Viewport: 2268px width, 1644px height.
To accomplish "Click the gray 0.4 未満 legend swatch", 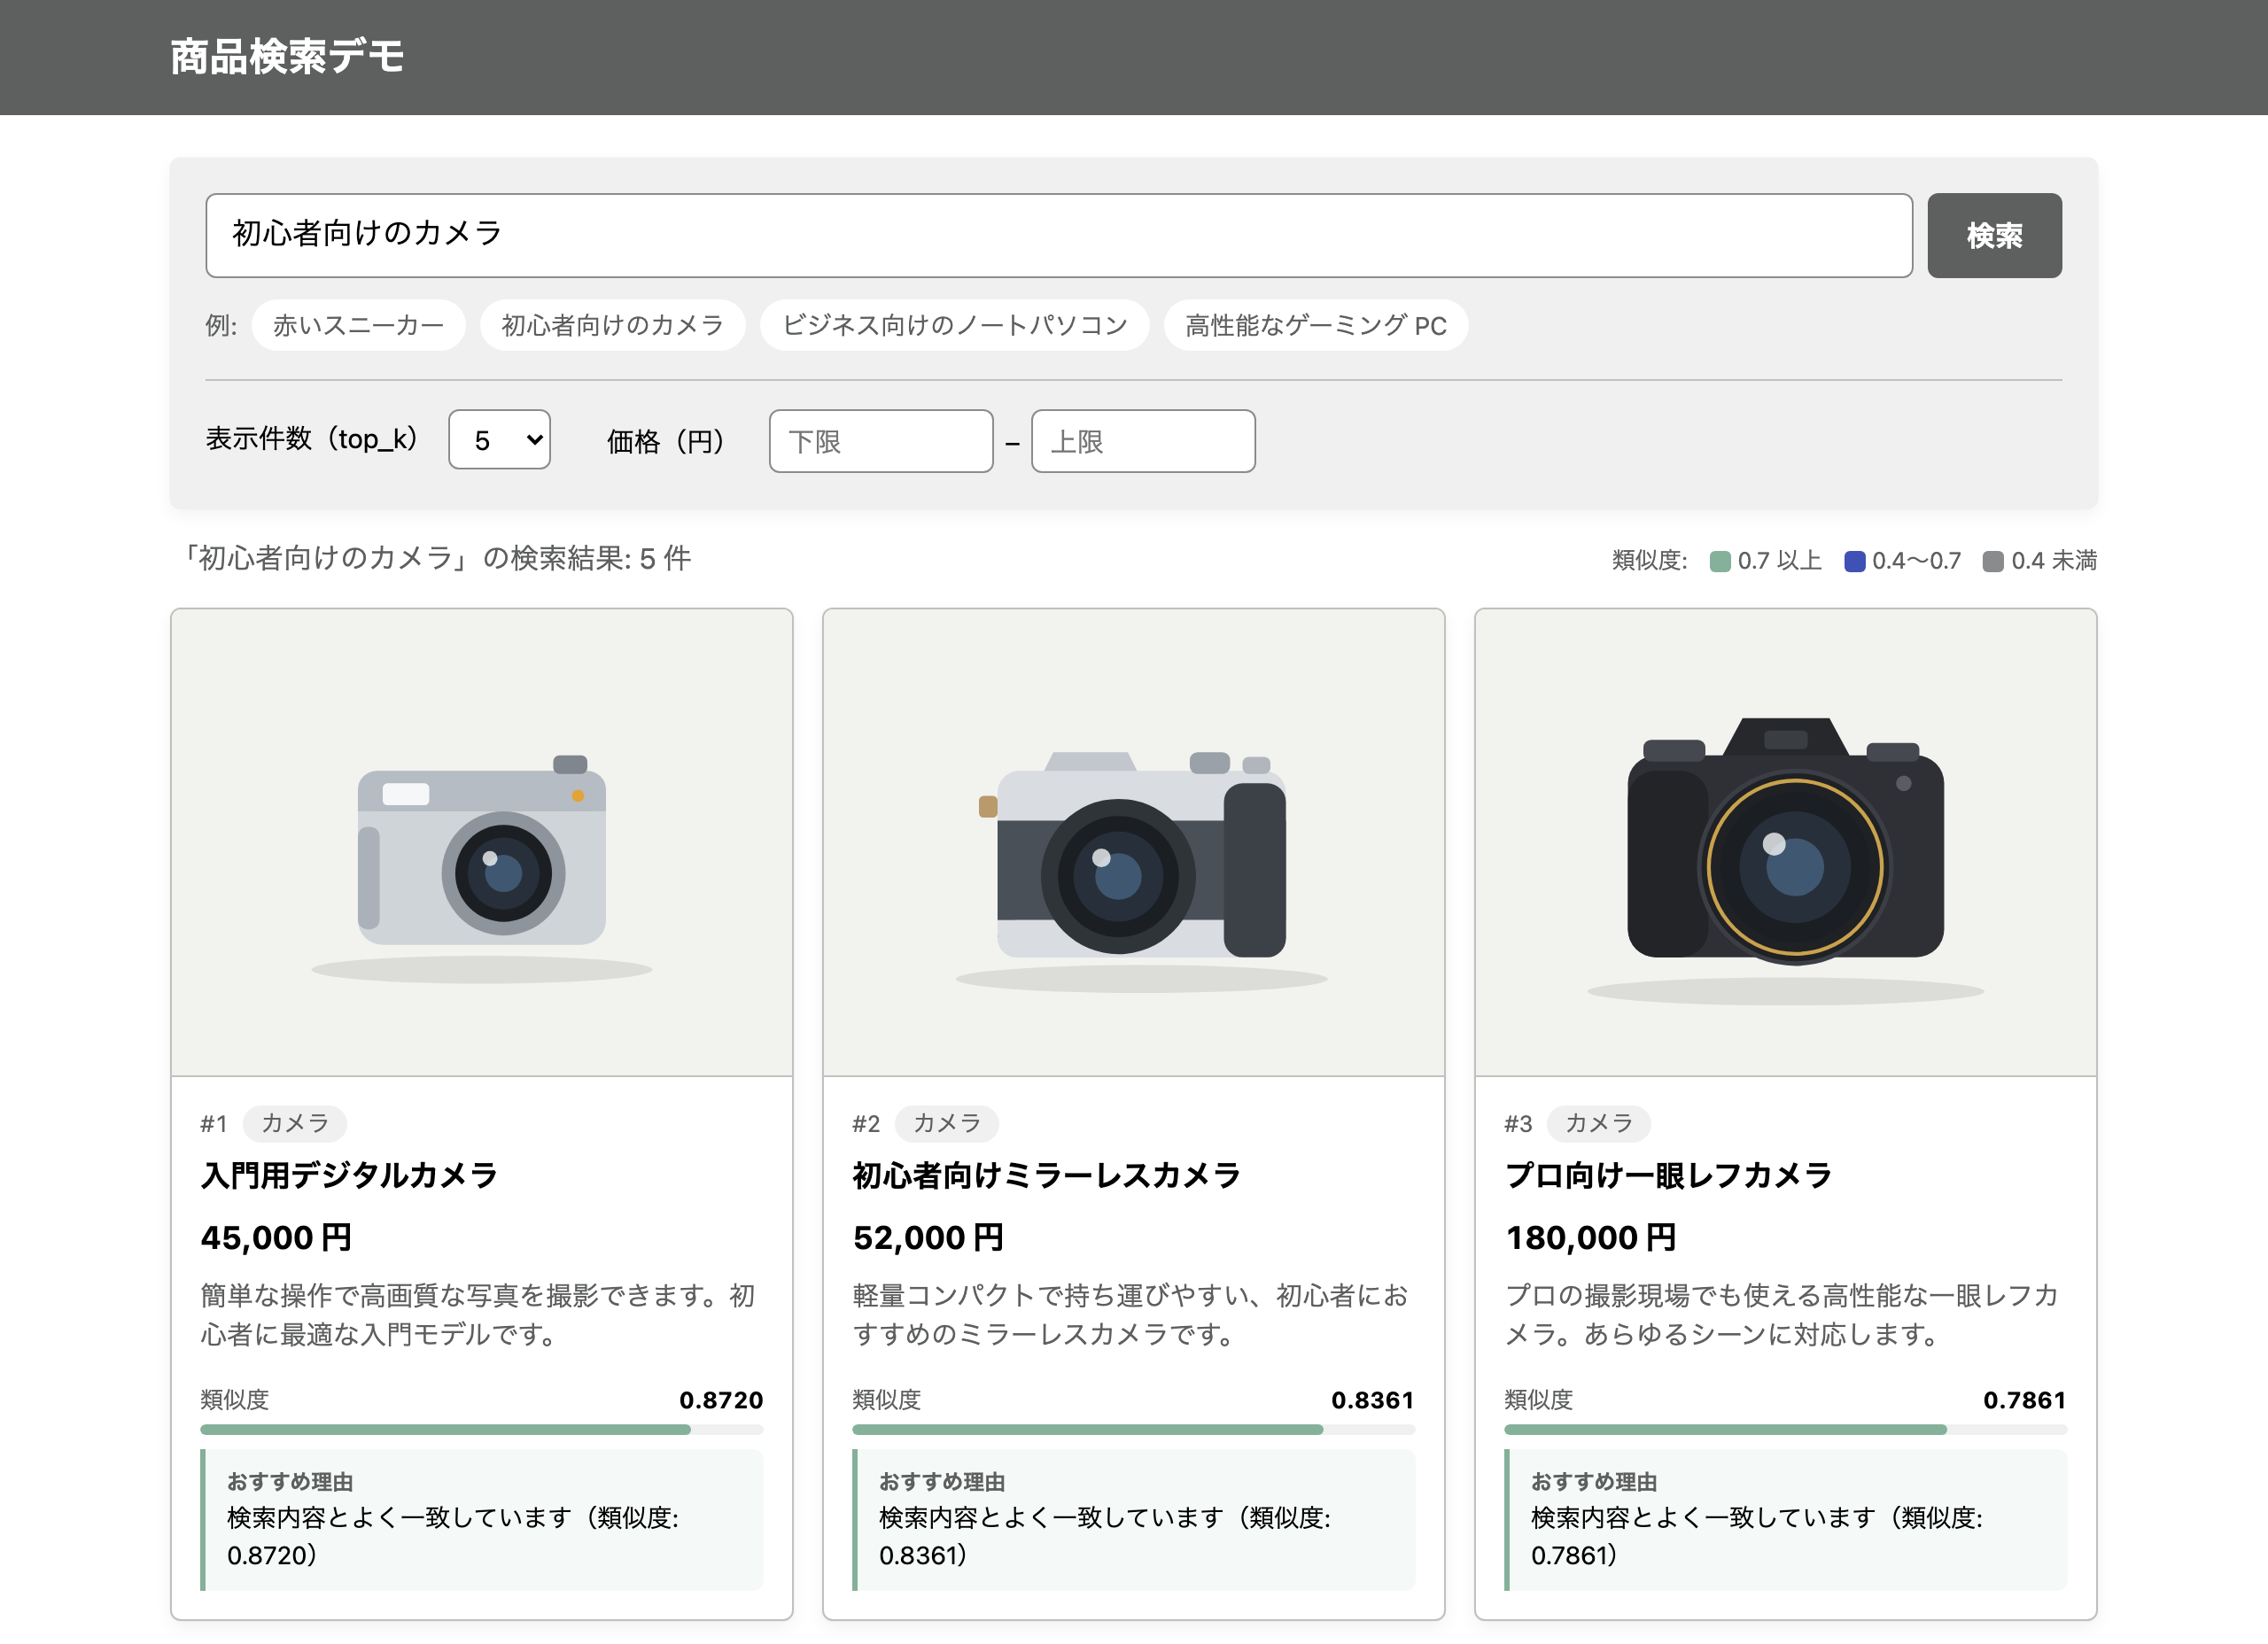I will point(1993,561).
